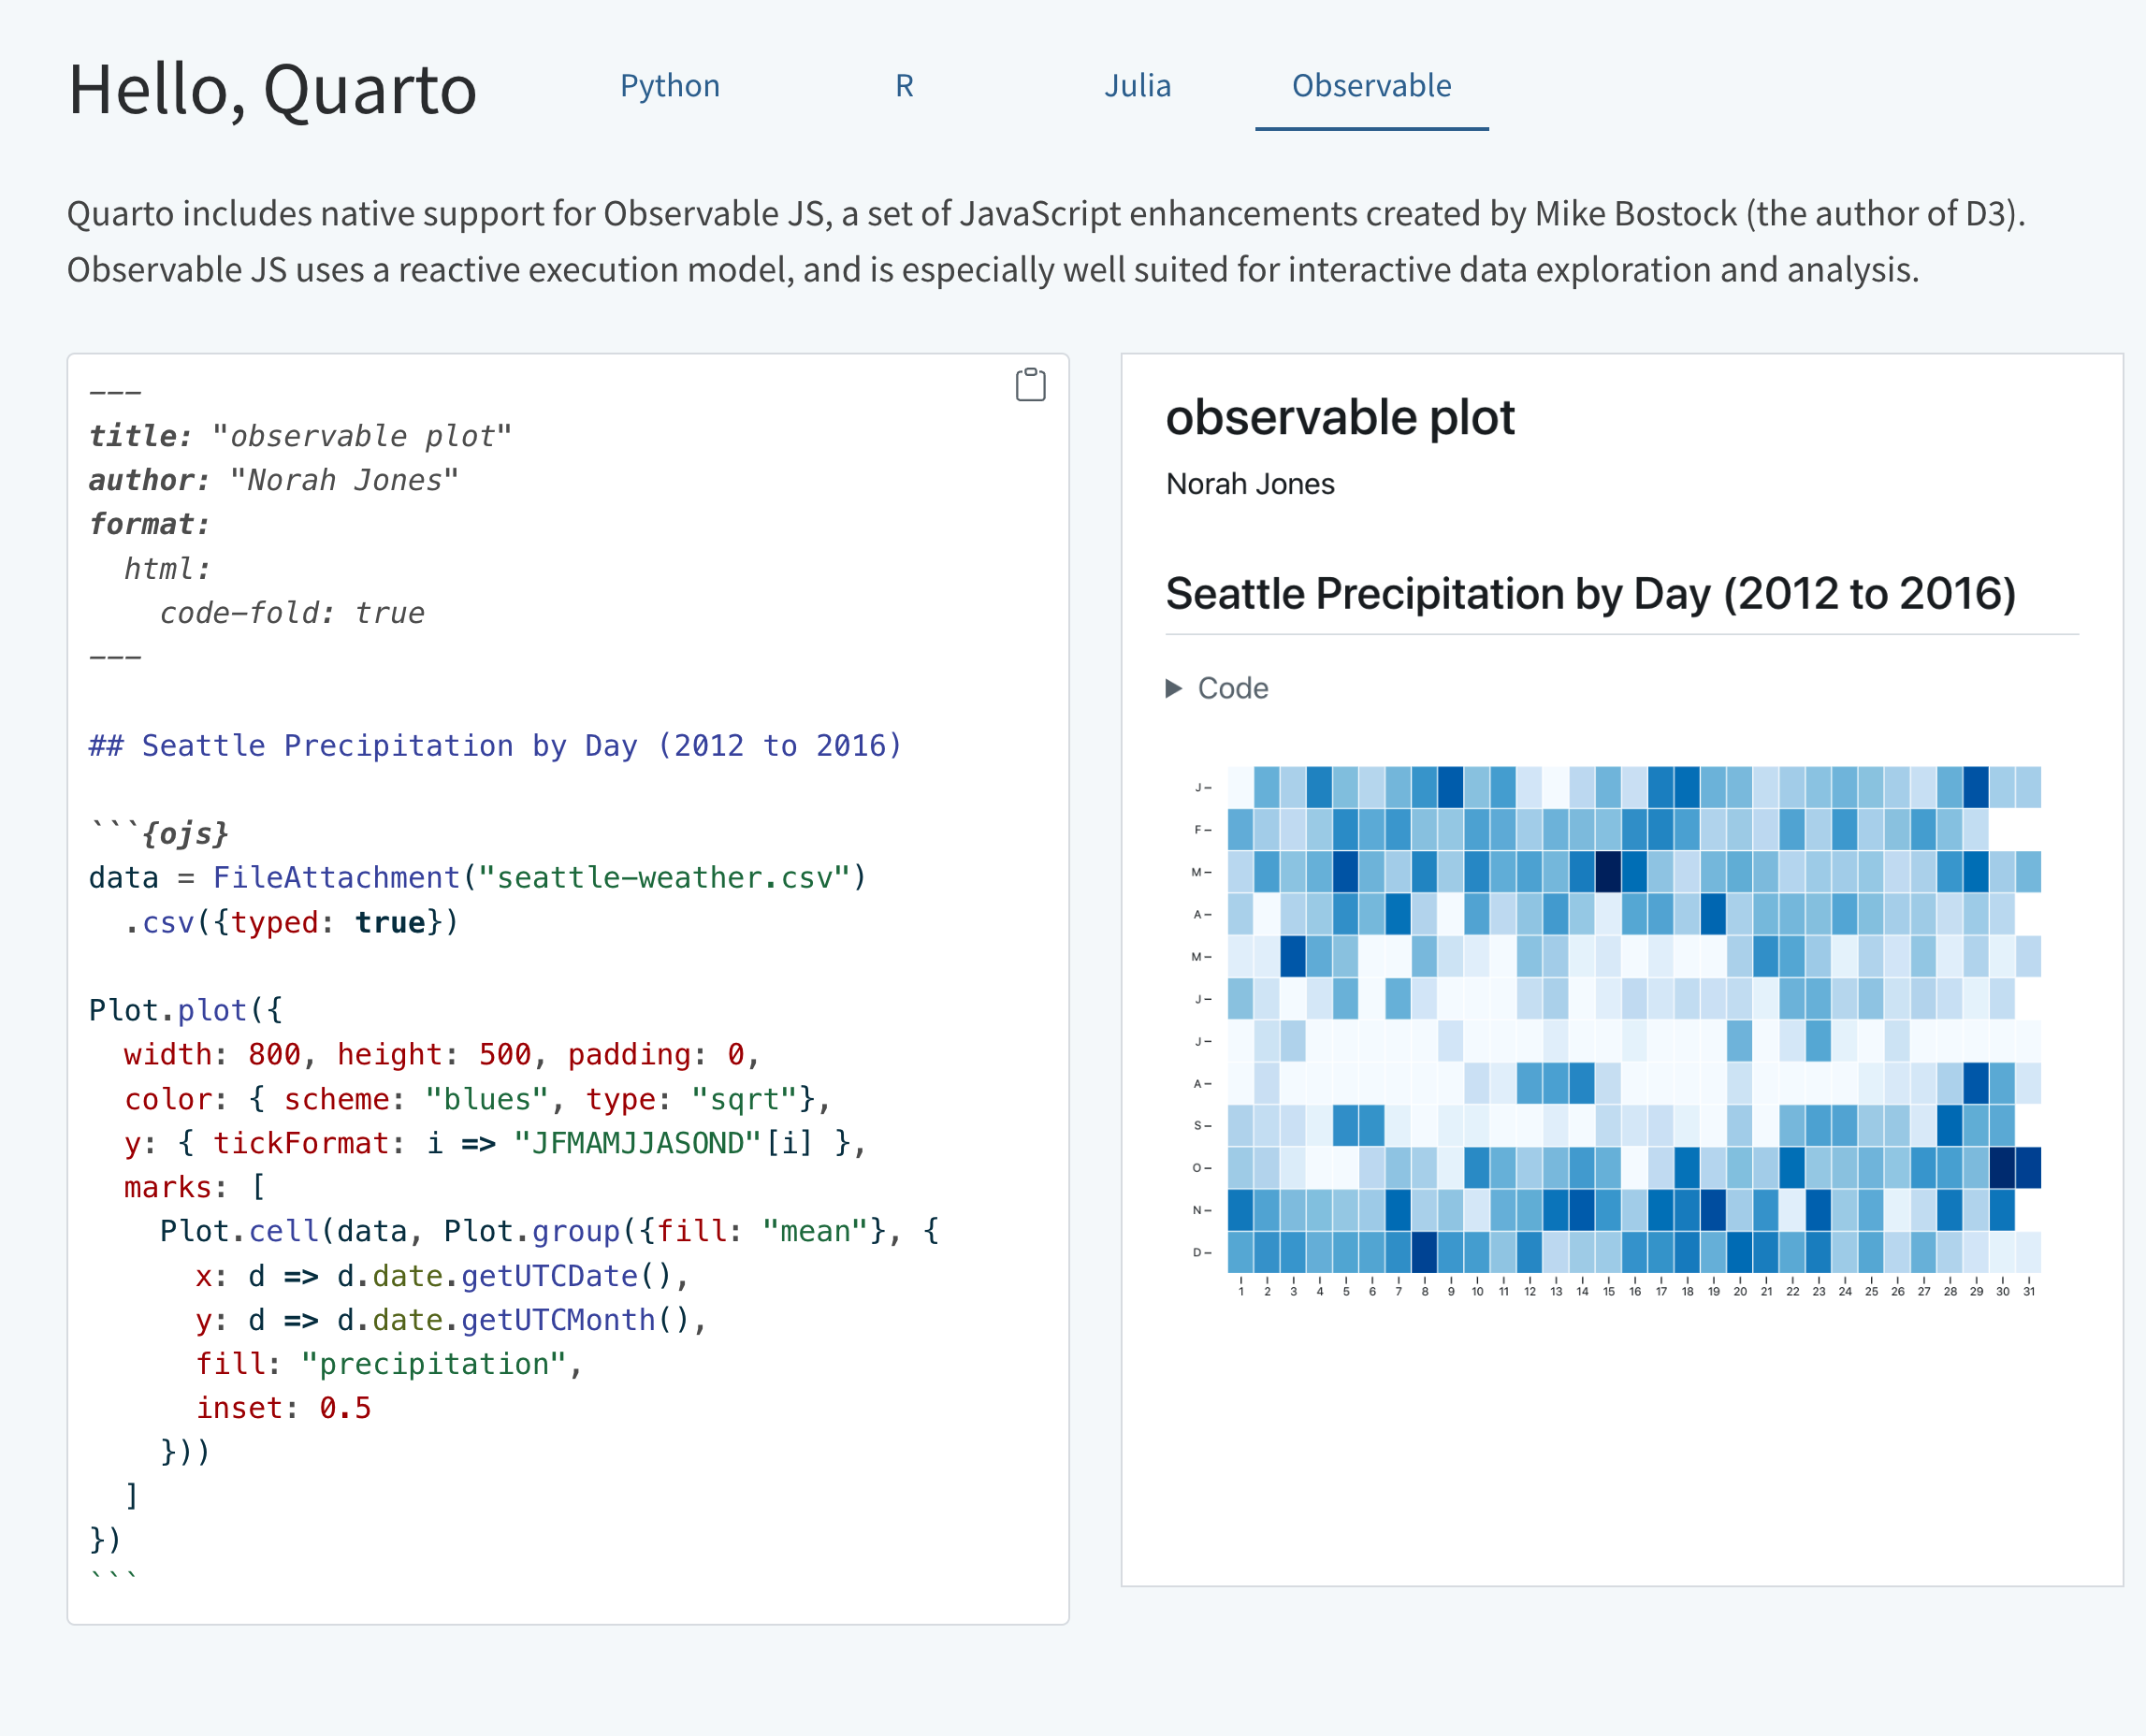Click the "seattle-weather.csv" string in the code

tap(664, 878)
